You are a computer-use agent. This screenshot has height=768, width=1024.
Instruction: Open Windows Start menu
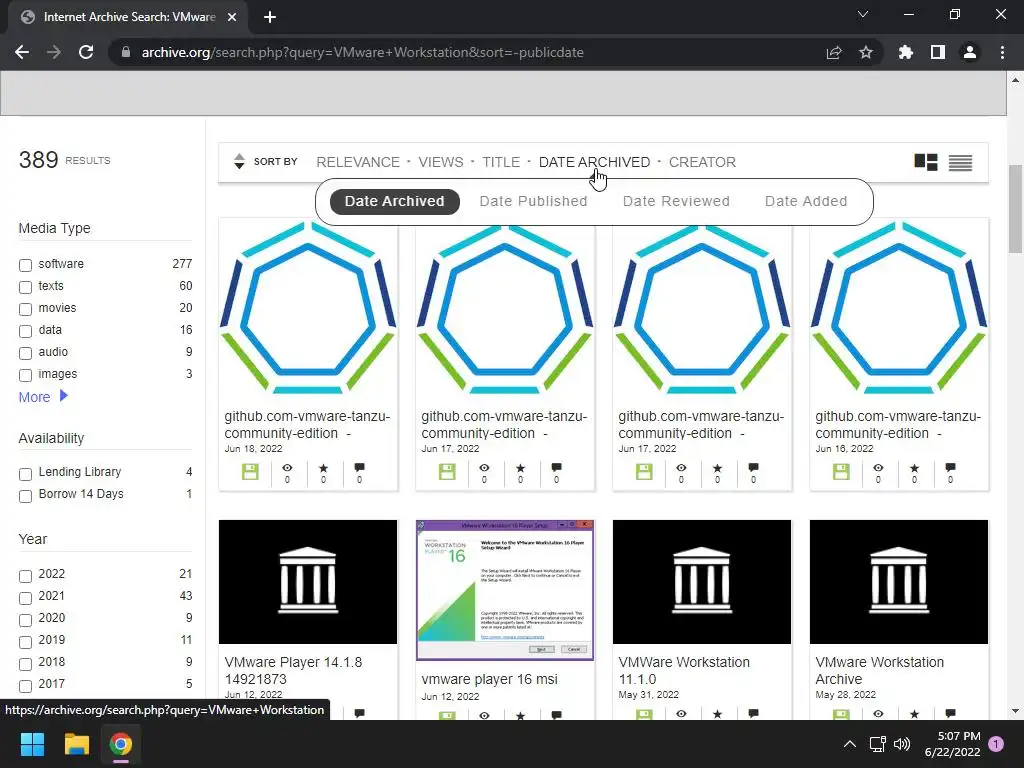click(x=32, y=744)
